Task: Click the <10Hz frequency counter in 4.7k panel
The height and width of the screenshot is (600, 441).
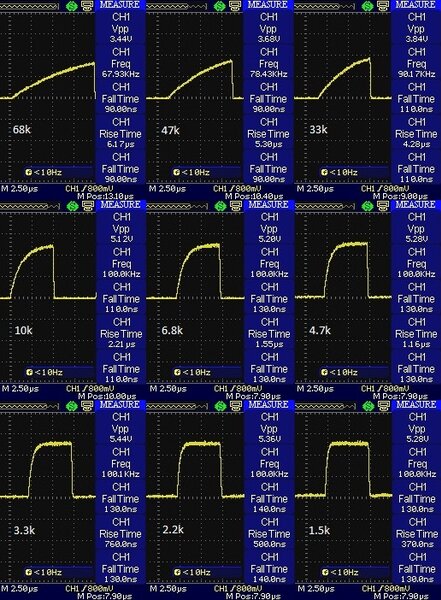Action: (x=339, y=372)
